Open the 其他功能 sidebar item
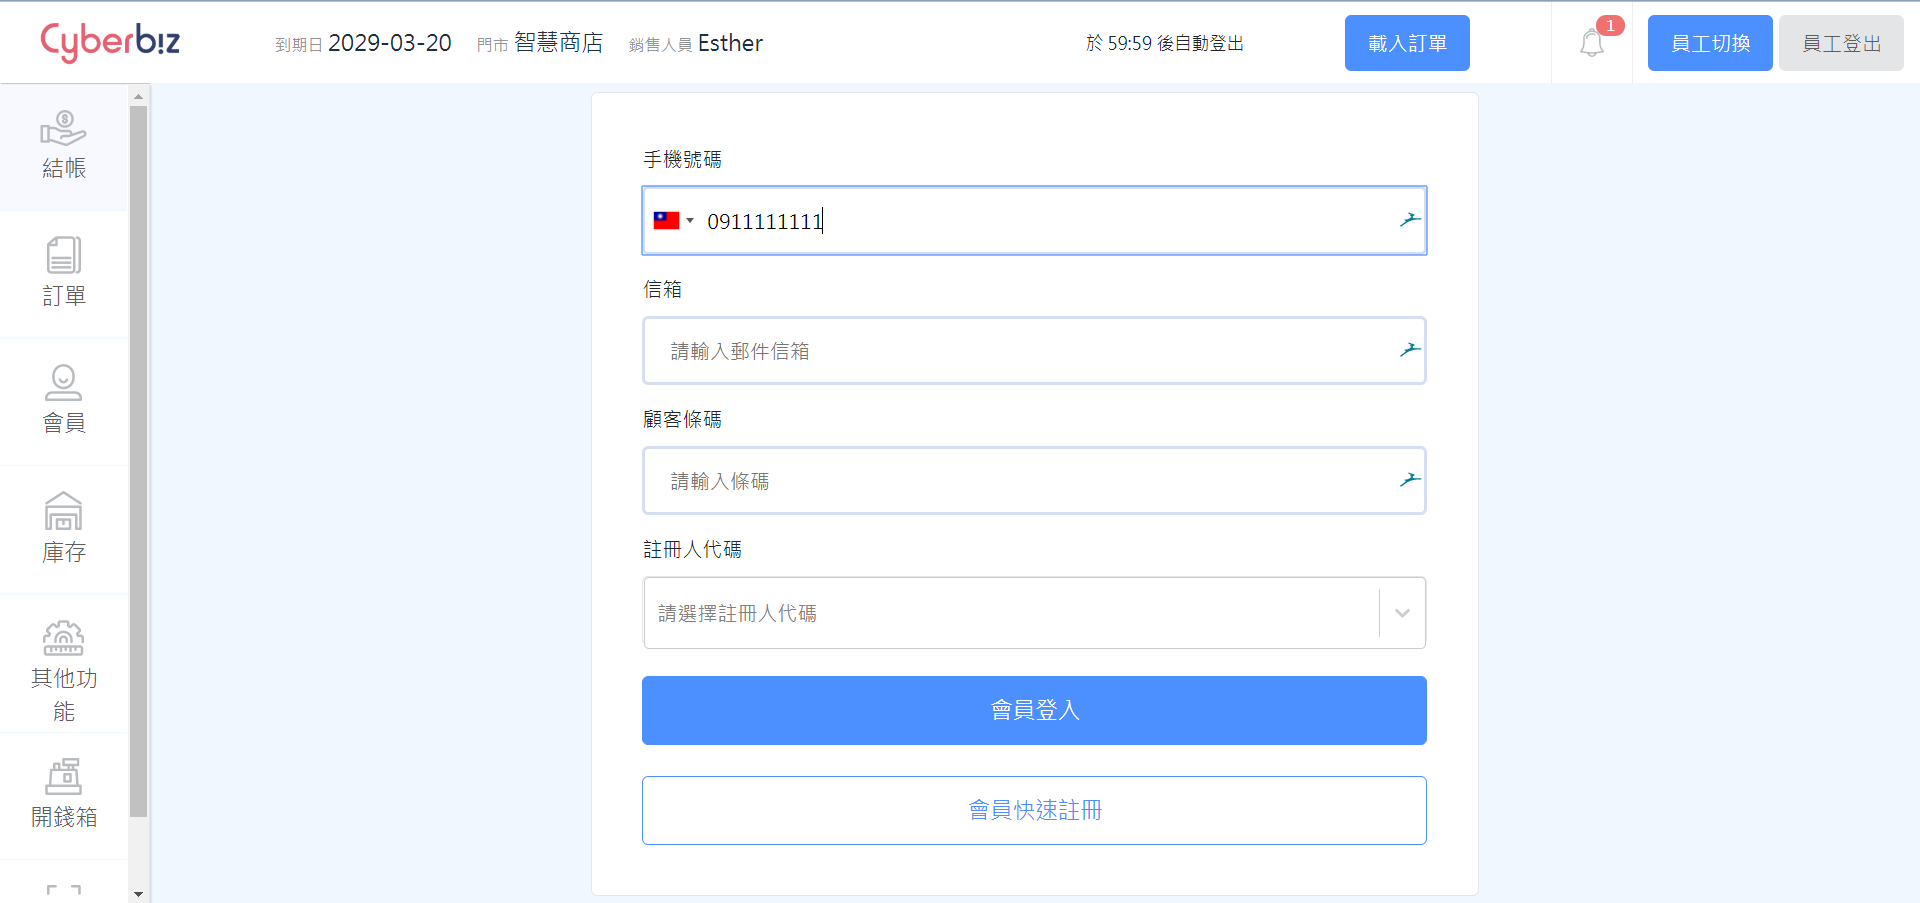Image resolution: width=1920 pixels, height=903 pixels. tap(64, 664)
